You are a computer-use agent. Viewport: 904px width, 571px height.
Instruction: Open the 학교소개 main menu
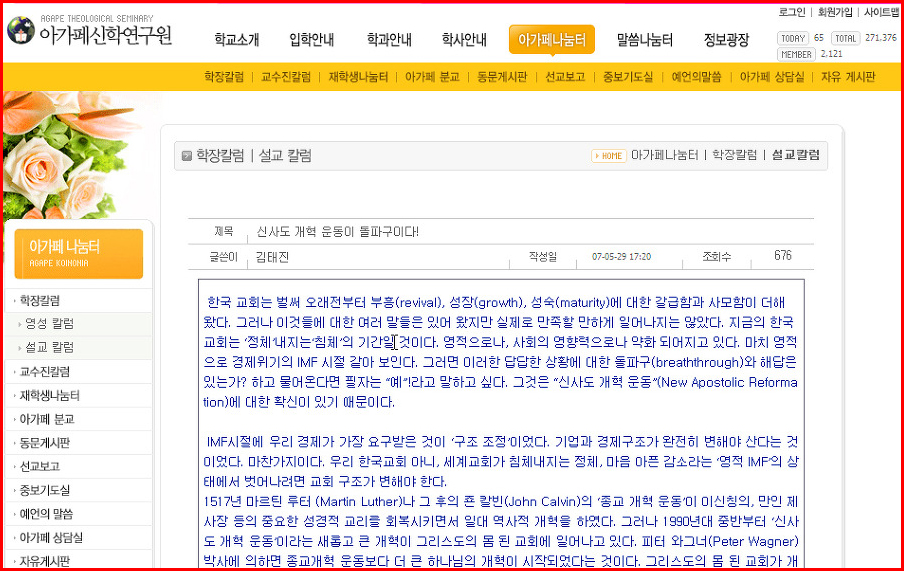237,40
